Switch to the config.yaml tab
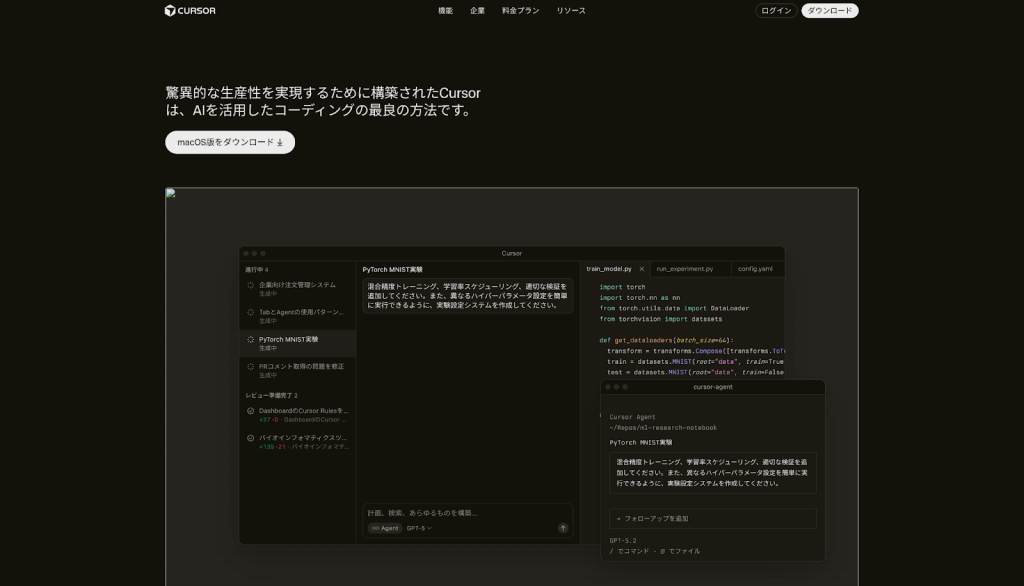Image resolution: width=1024 pixels, height=586 pixels. [755, 269]
